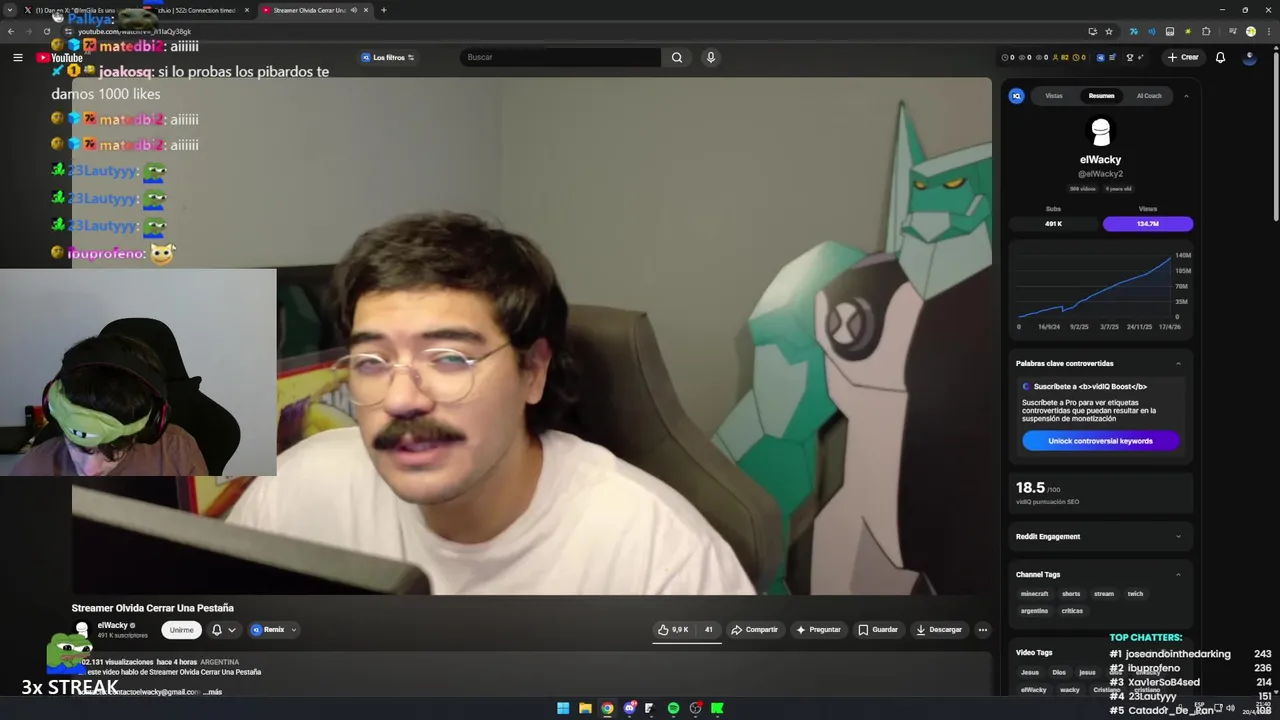Click the browser address bar URL
1280x720 pixels.
[x=135, y=32]
